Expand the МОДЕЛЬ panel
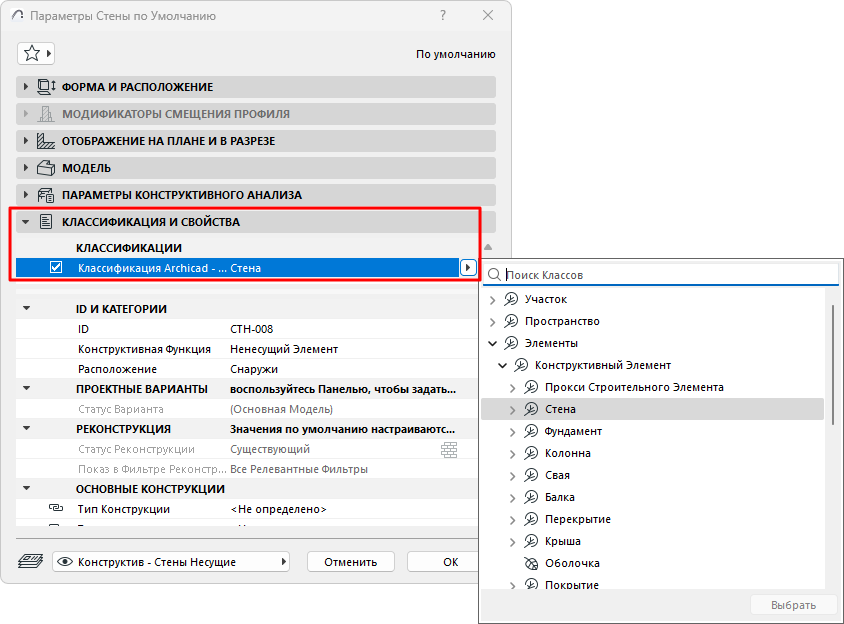 tap(25, 168)
